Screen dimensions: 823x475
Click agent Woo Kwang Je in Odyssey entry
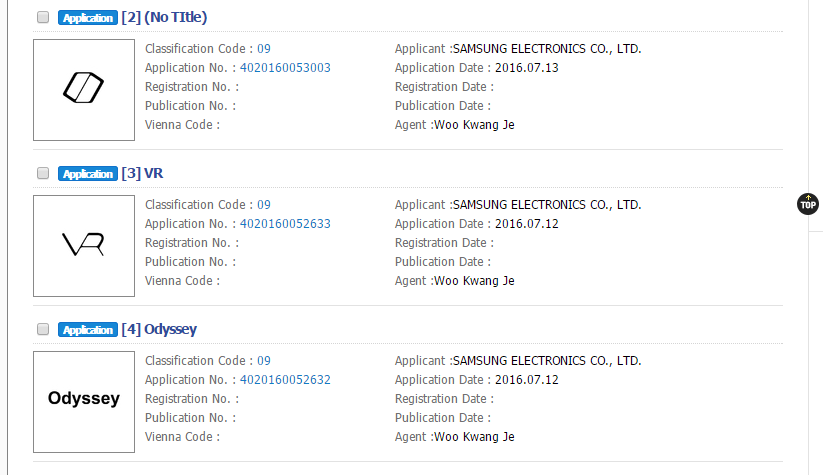[x=474, y=437]
